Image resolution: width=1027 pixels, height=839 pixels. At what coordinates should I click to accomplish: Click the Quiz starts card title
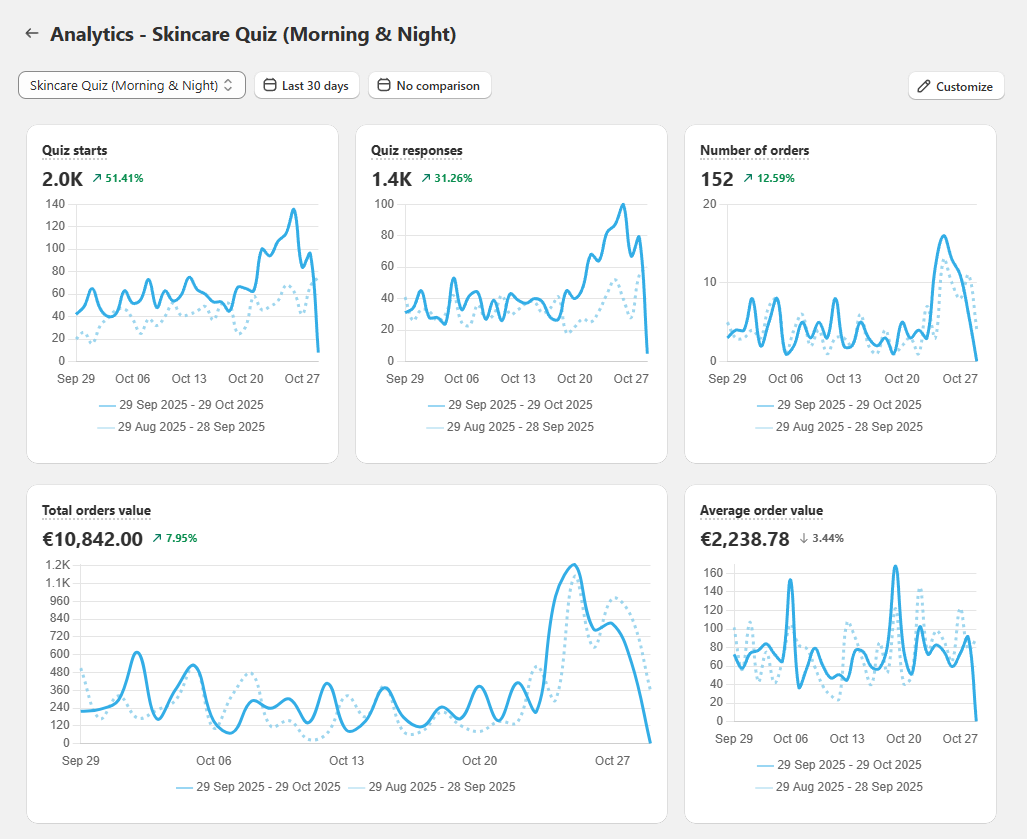74,151
